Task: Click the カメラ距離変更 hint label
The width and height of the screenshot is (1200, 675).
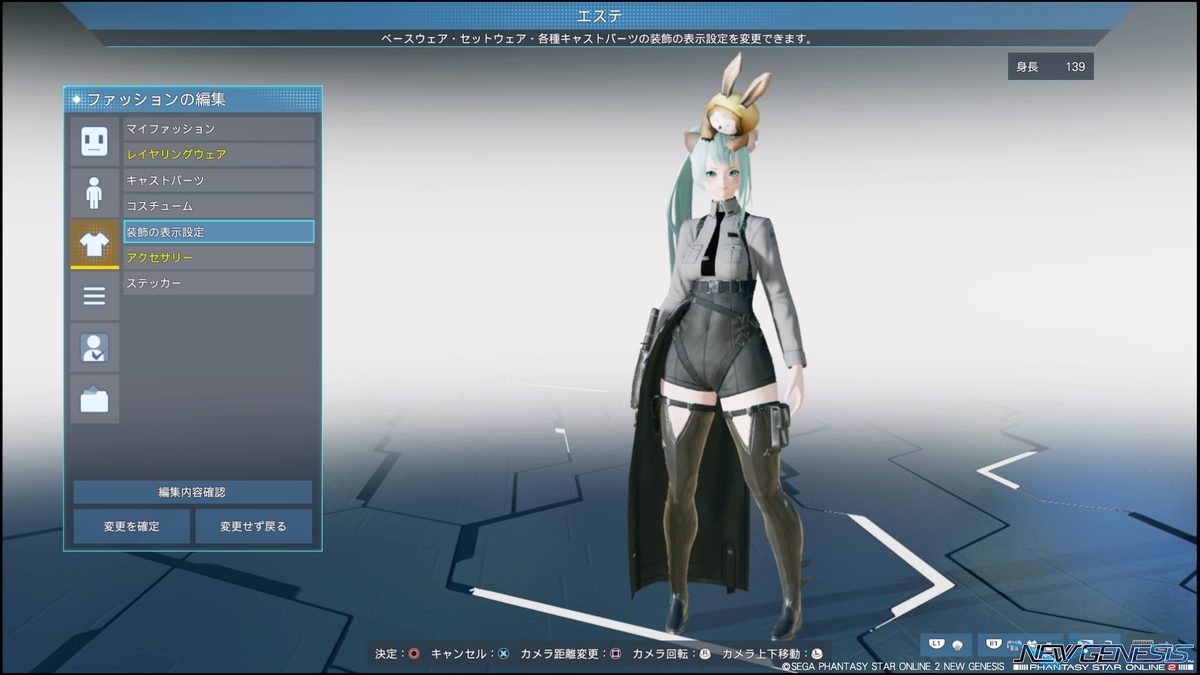Action: (559, 654)
